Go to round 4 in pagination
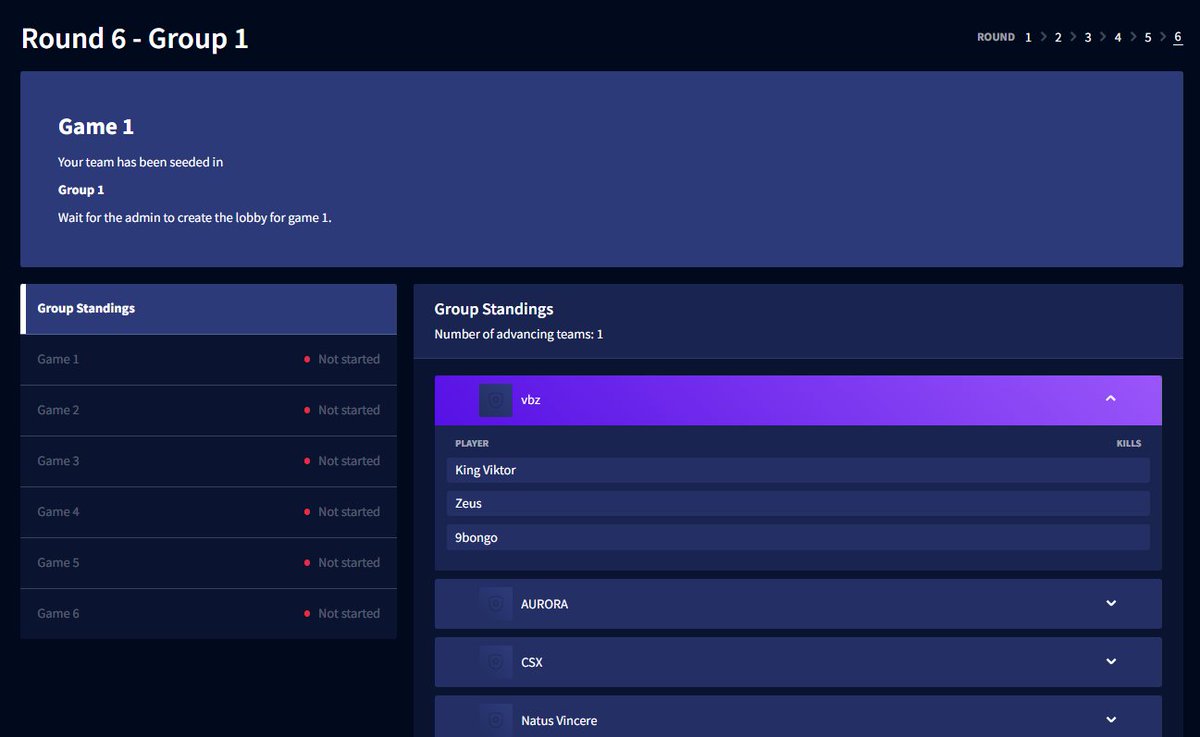 (1118, 37)
